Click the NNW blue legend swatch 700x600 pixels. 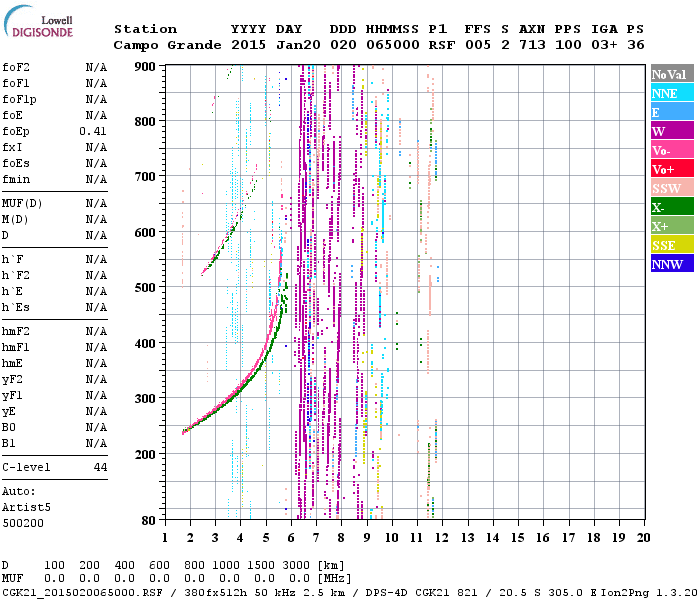672,264
